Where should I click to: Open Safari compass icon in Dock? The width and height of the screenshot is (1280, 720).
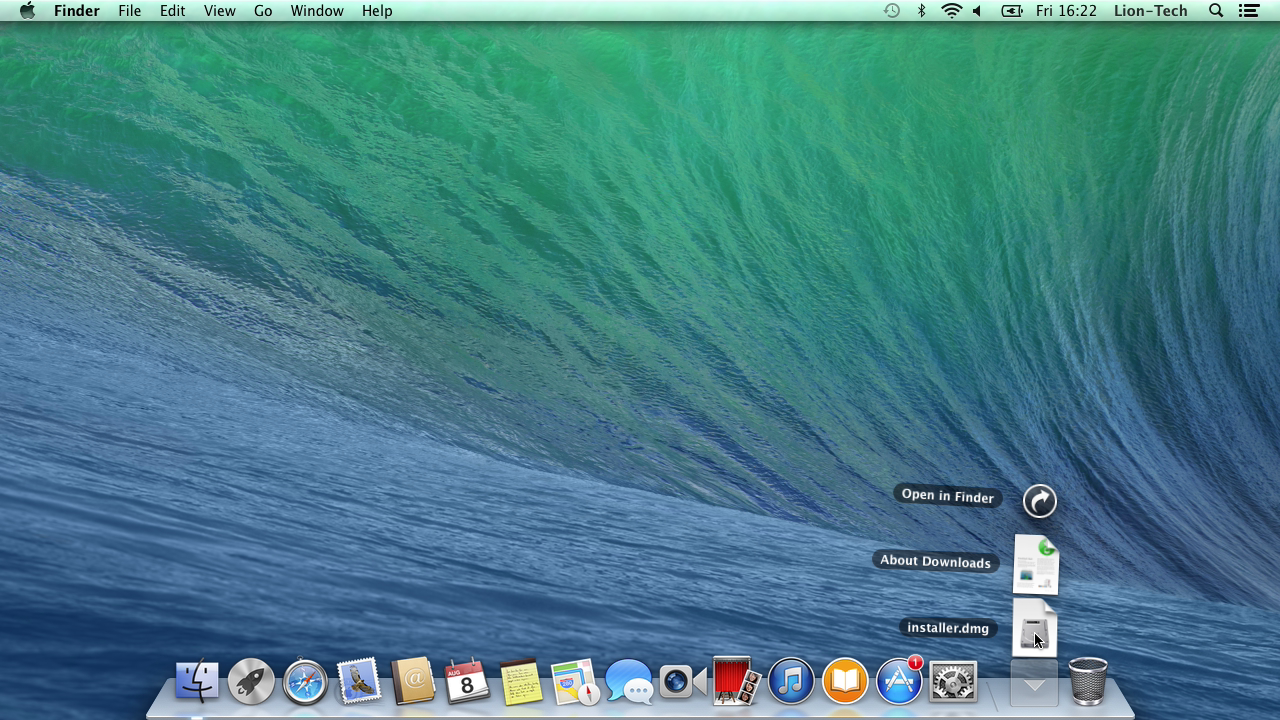[x=305, y=682]
